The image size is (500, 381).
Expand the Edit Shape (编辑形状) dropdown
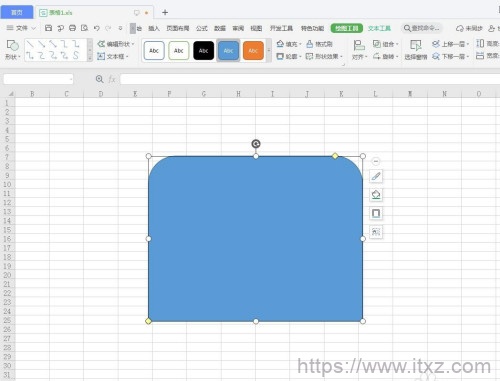[x=116, y=44]
